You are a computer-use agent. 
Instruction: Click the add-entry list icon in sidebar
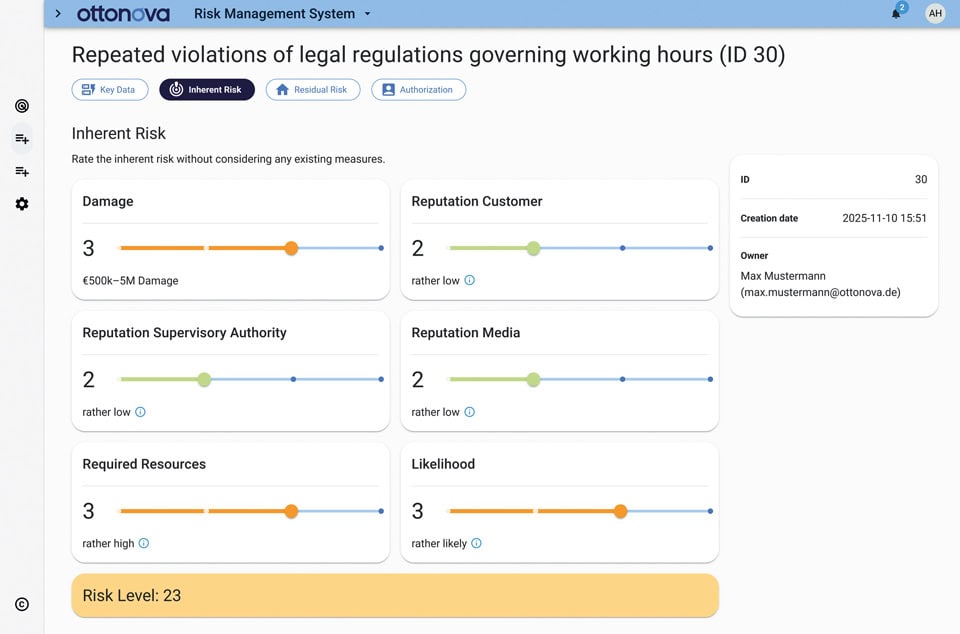pos(21,139)
